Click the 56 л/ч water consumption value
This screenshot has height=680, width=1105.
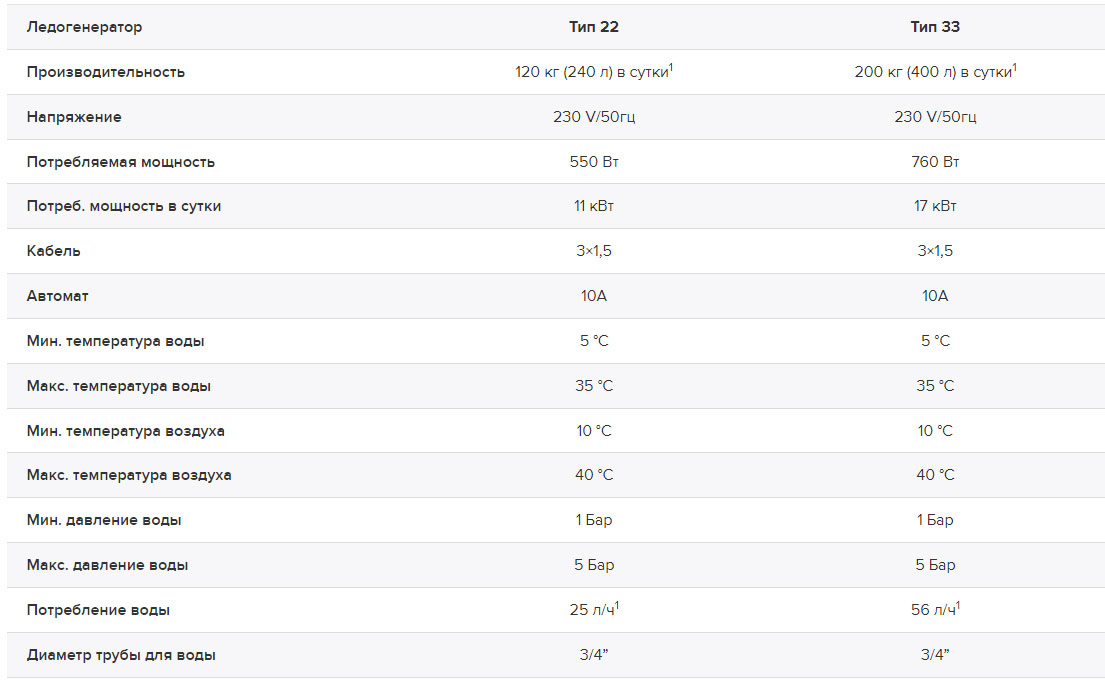(x=935, y=609)
